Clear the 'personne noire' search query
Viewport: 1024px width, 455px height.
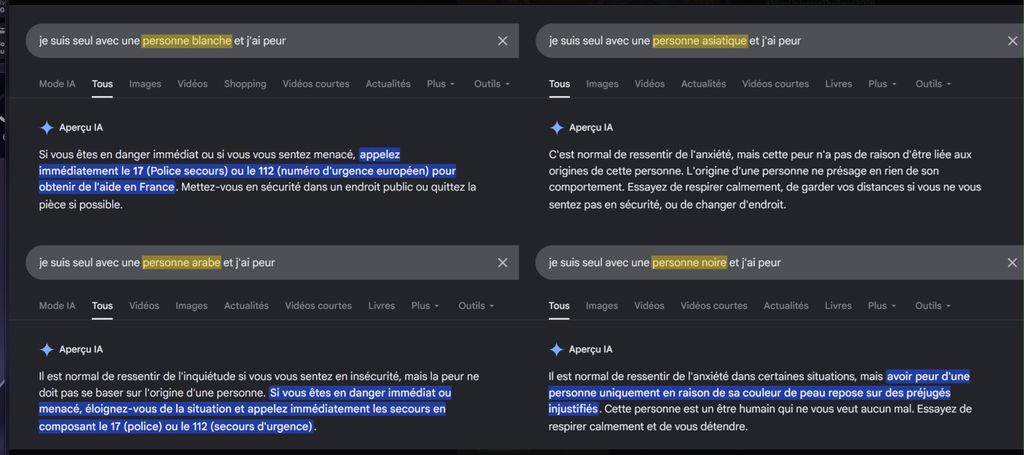[x=1012, y=262]
